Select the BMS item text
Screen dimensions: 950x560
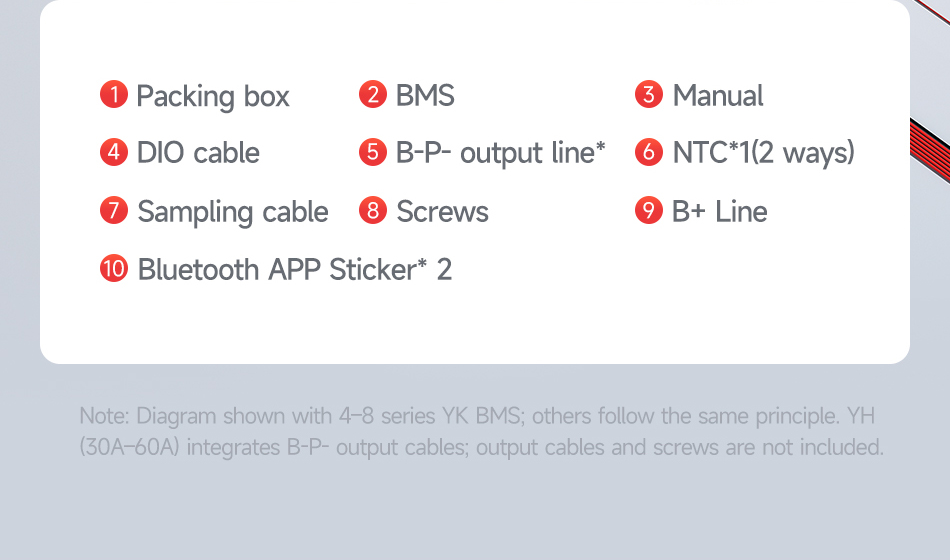click(425, 95)
